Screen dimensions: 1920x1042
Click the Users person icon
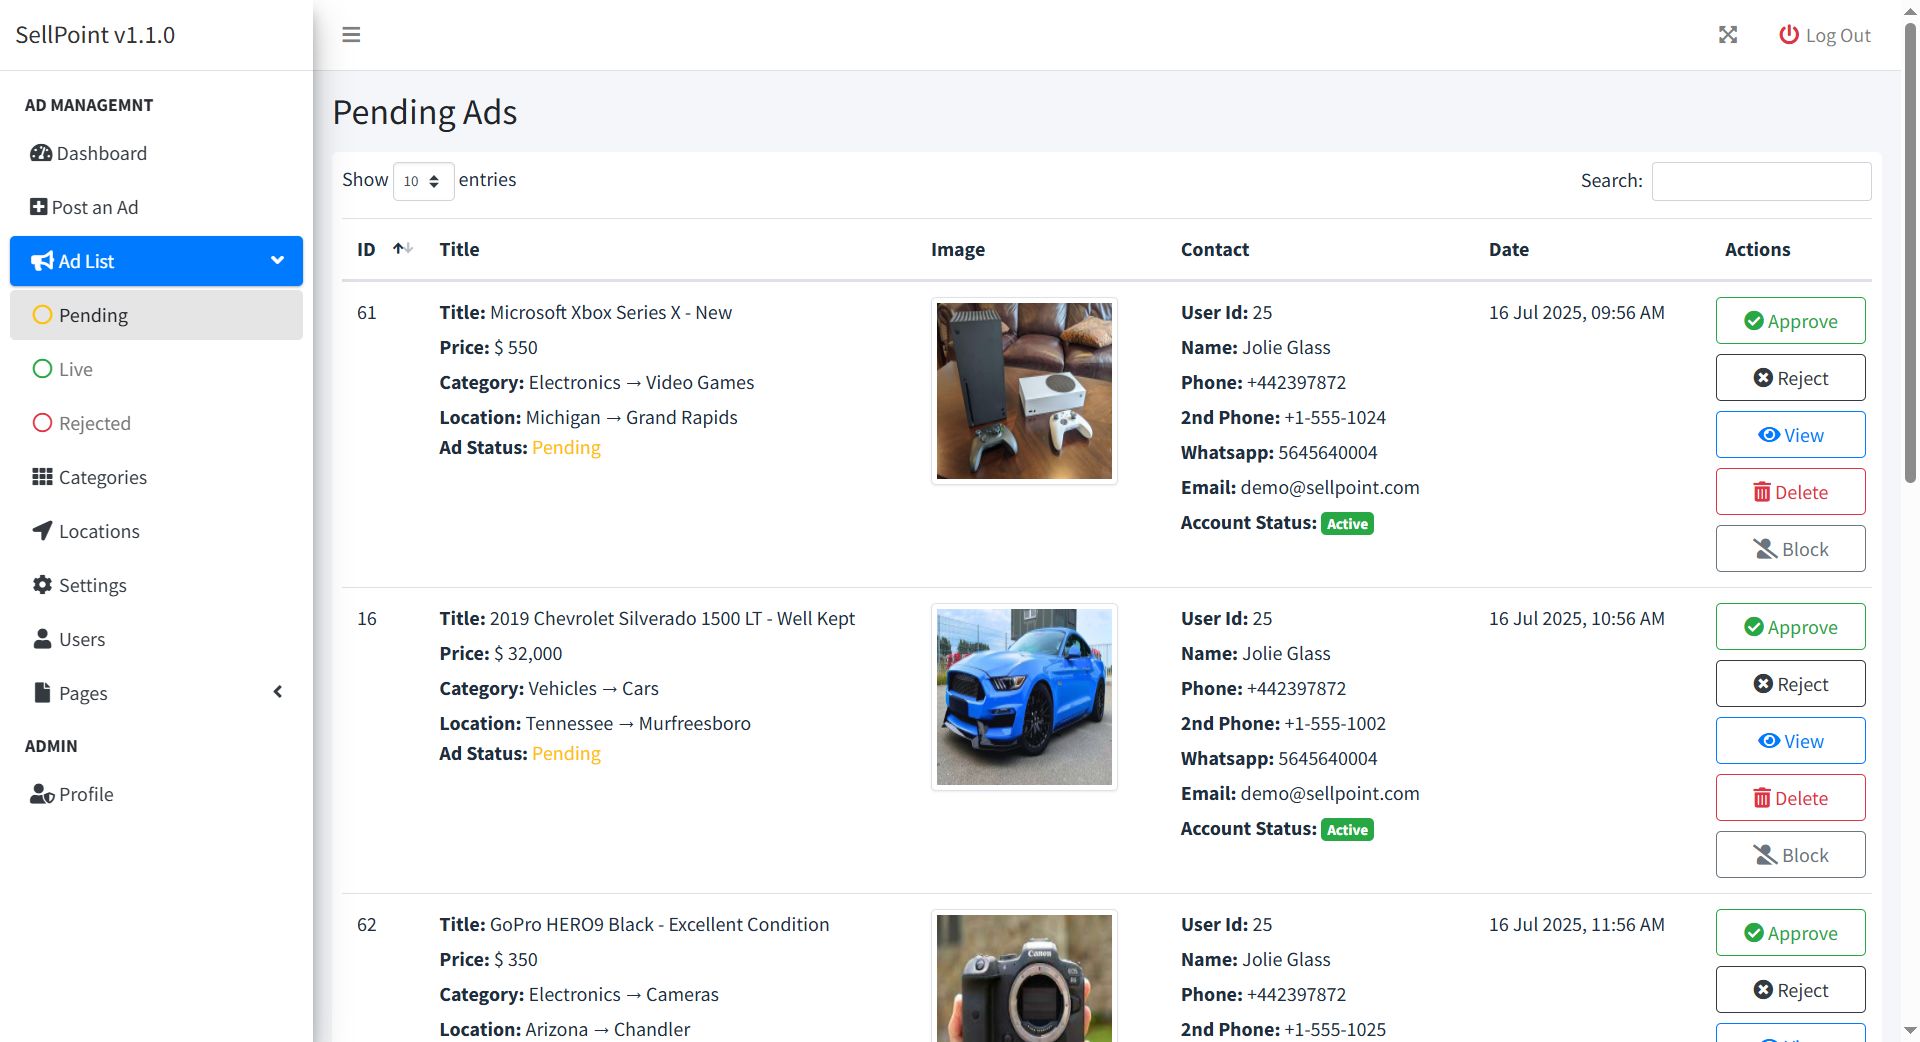(x=42, y=639)
